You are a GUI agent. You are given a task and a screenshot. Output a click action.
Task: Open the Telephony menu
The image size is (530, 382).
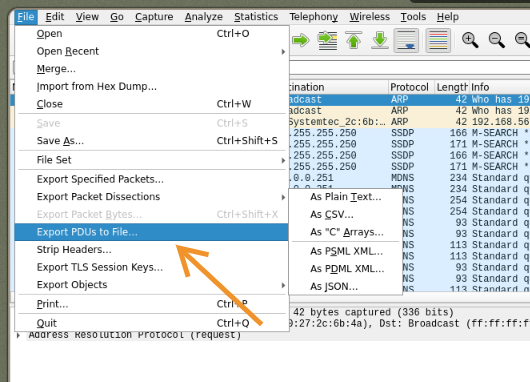coord(313,17)
